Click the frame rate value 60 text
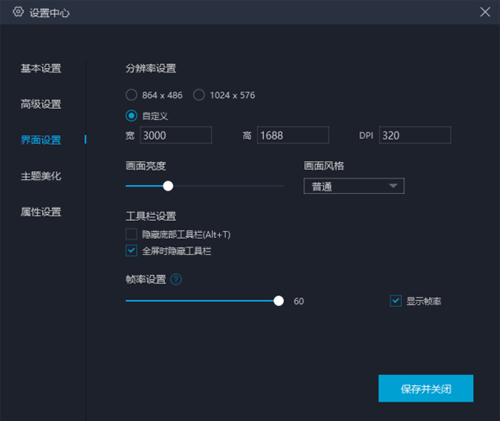500x421 pixels. coord(299,301)
